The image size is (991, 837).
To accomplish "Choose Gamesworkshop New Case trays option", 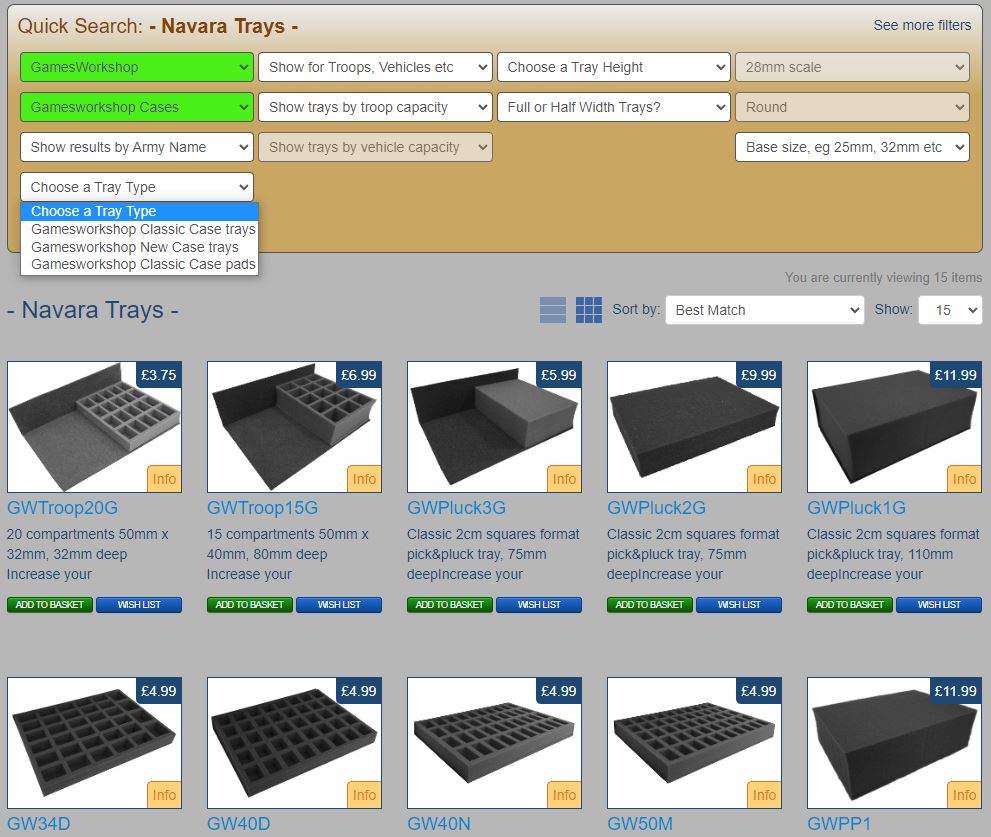I will (x=135, y=247).
